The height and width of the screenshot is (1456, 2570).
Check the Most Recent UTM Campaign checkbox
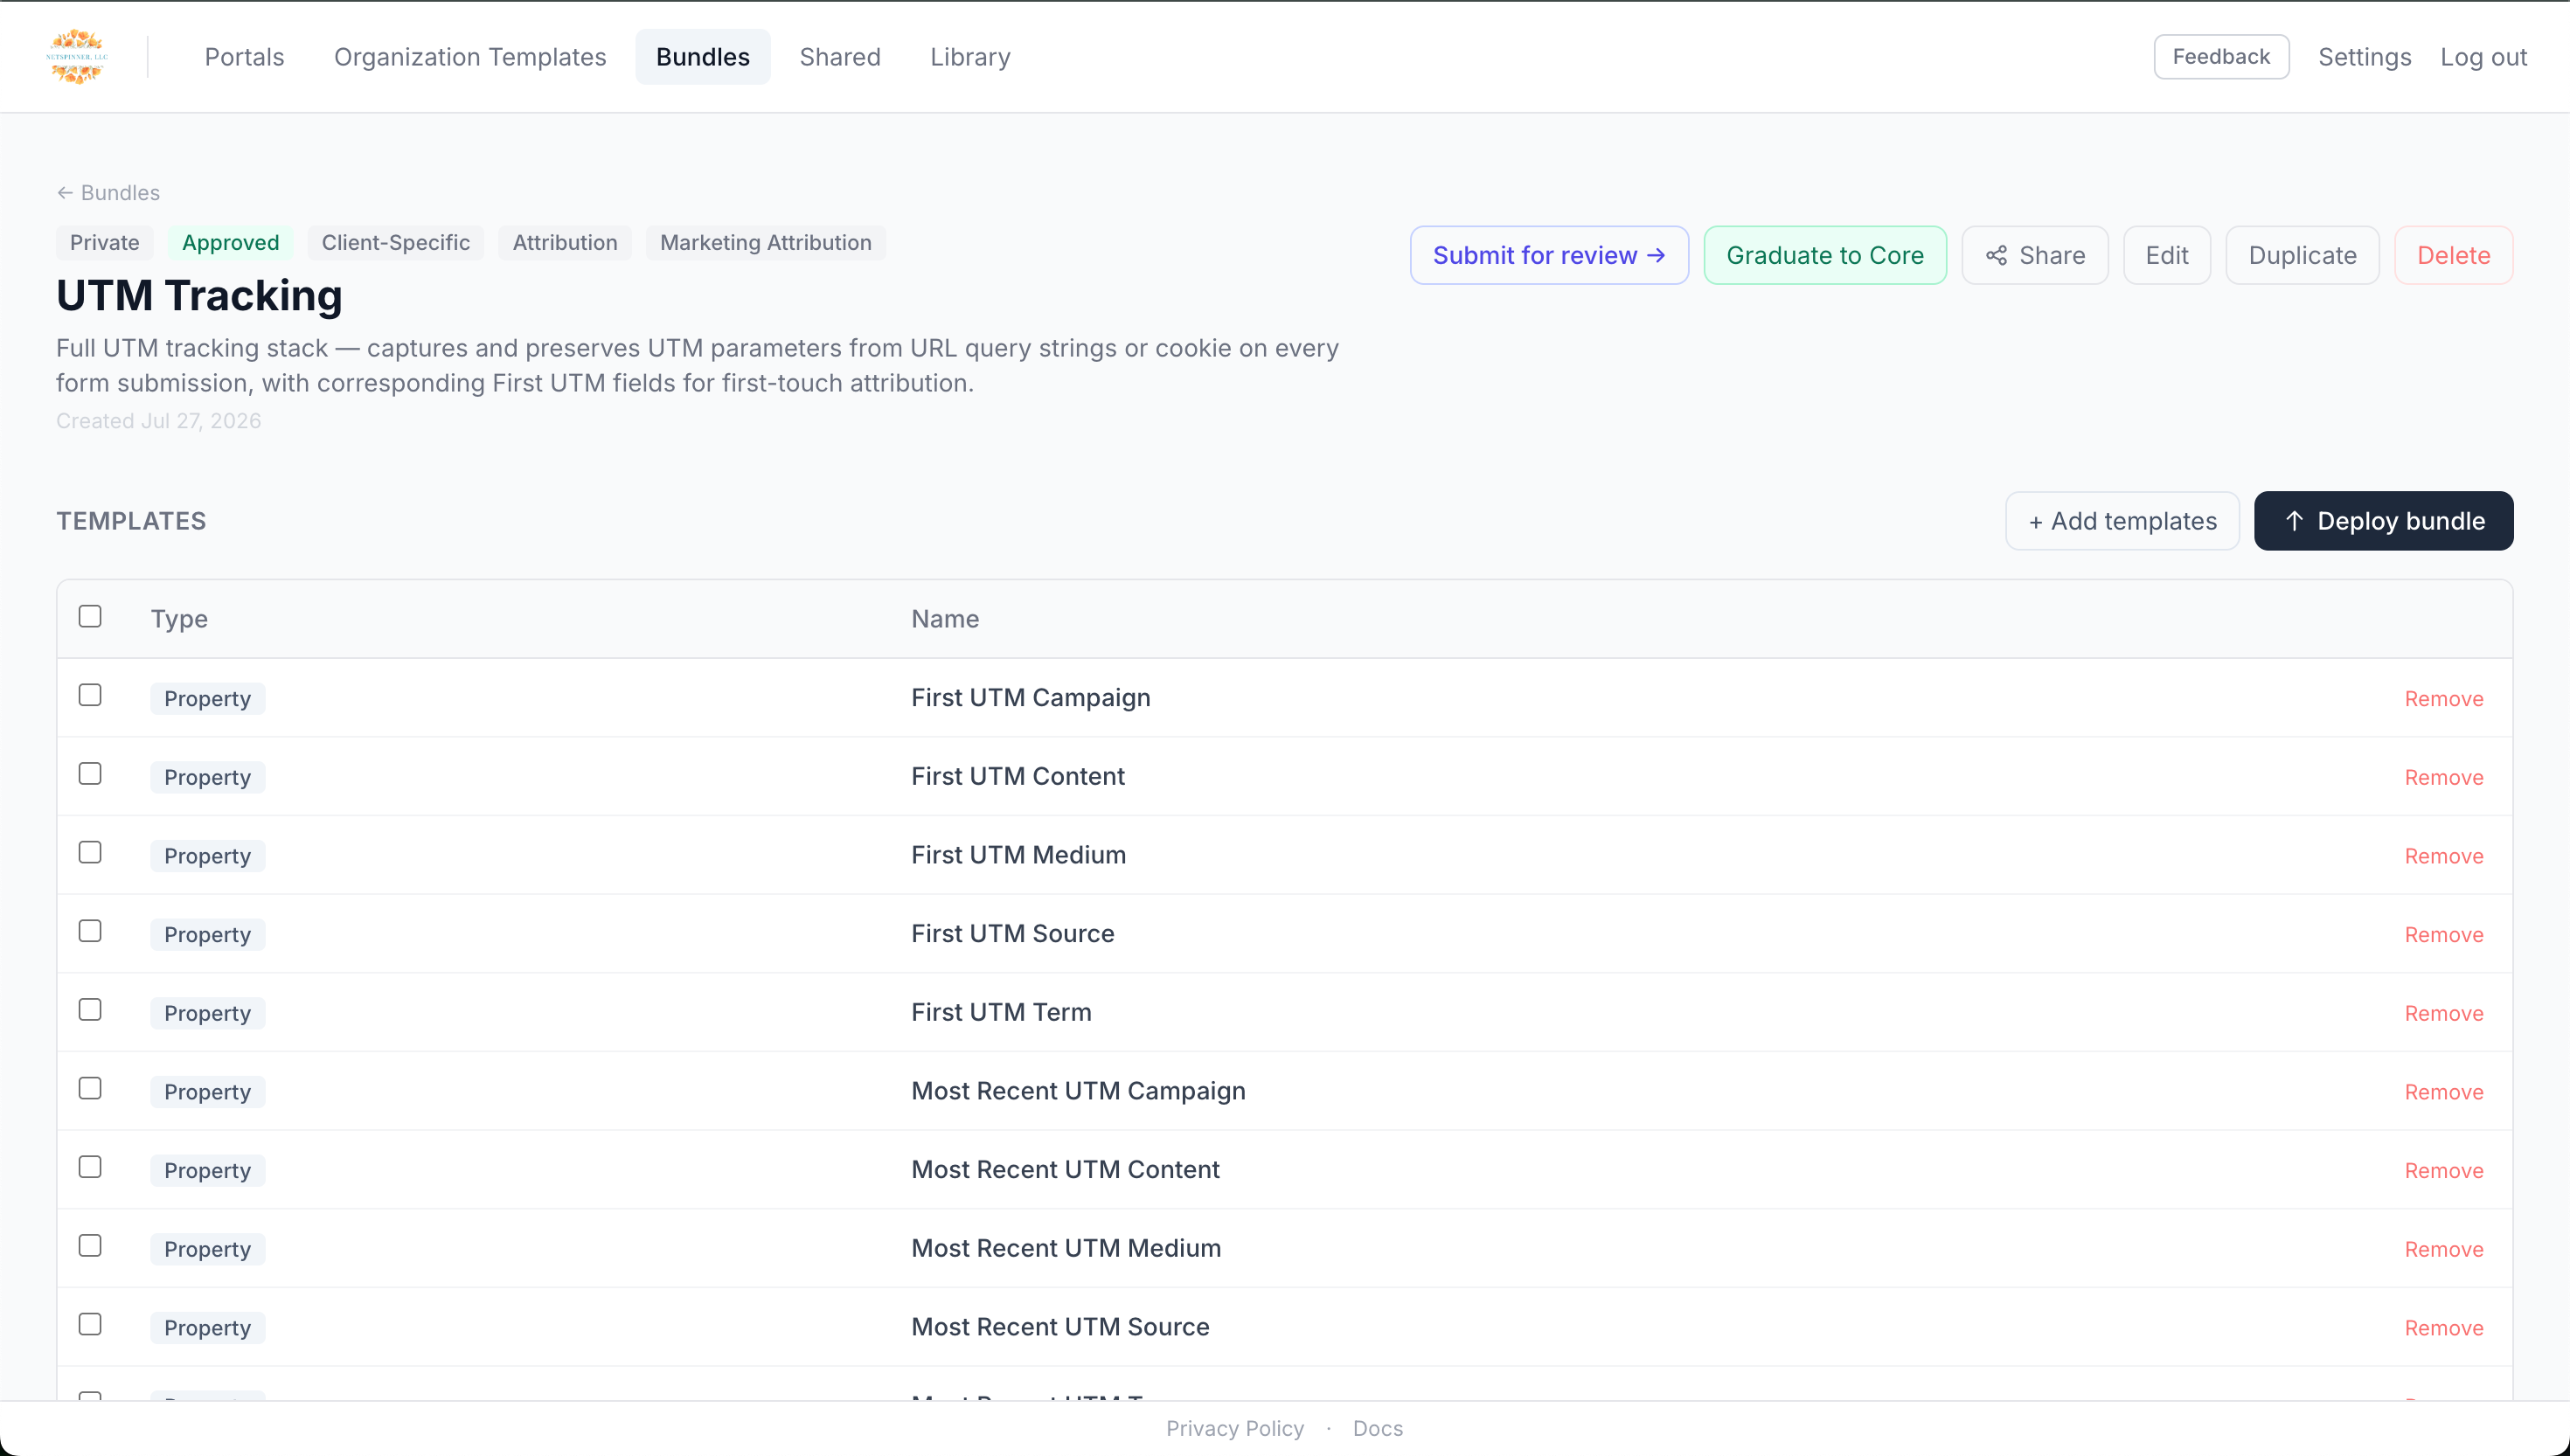tap(90, 1088)
